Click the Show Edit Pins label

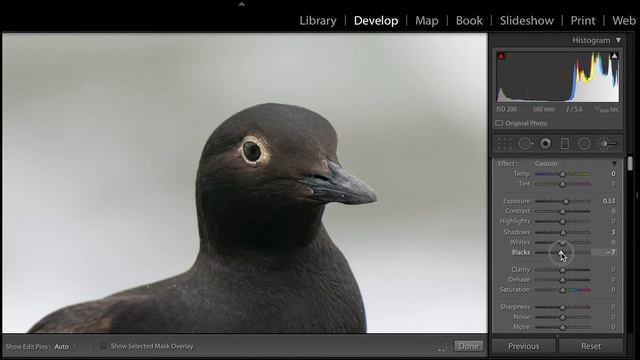[27, 347]
